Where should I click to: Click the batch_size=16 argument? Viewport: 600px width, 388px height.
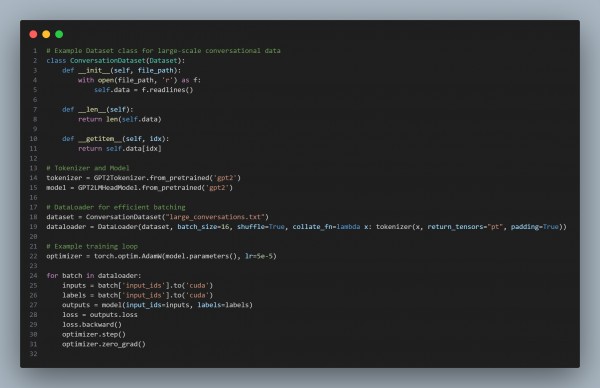[203, 227]
